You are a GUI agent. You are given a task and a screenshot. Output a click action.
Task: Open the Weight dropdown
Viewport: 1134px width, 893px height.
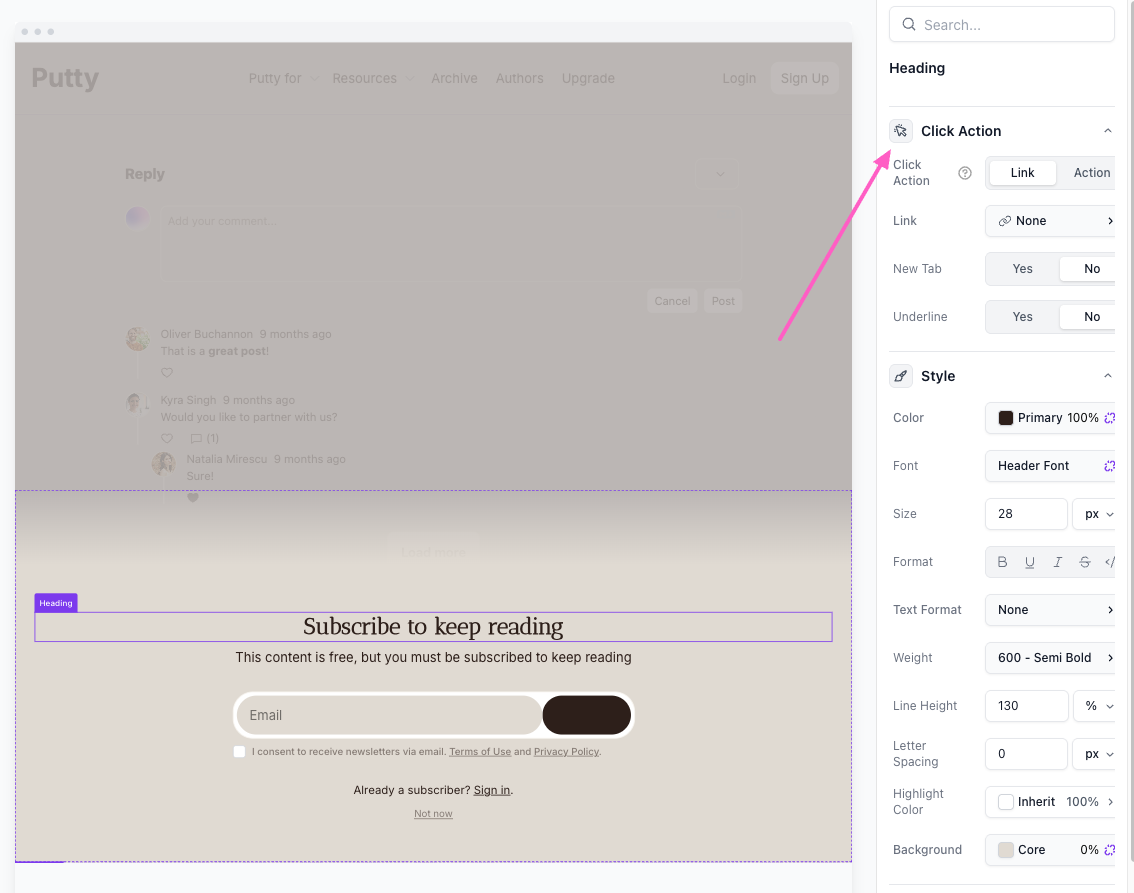click(1050, 658)
